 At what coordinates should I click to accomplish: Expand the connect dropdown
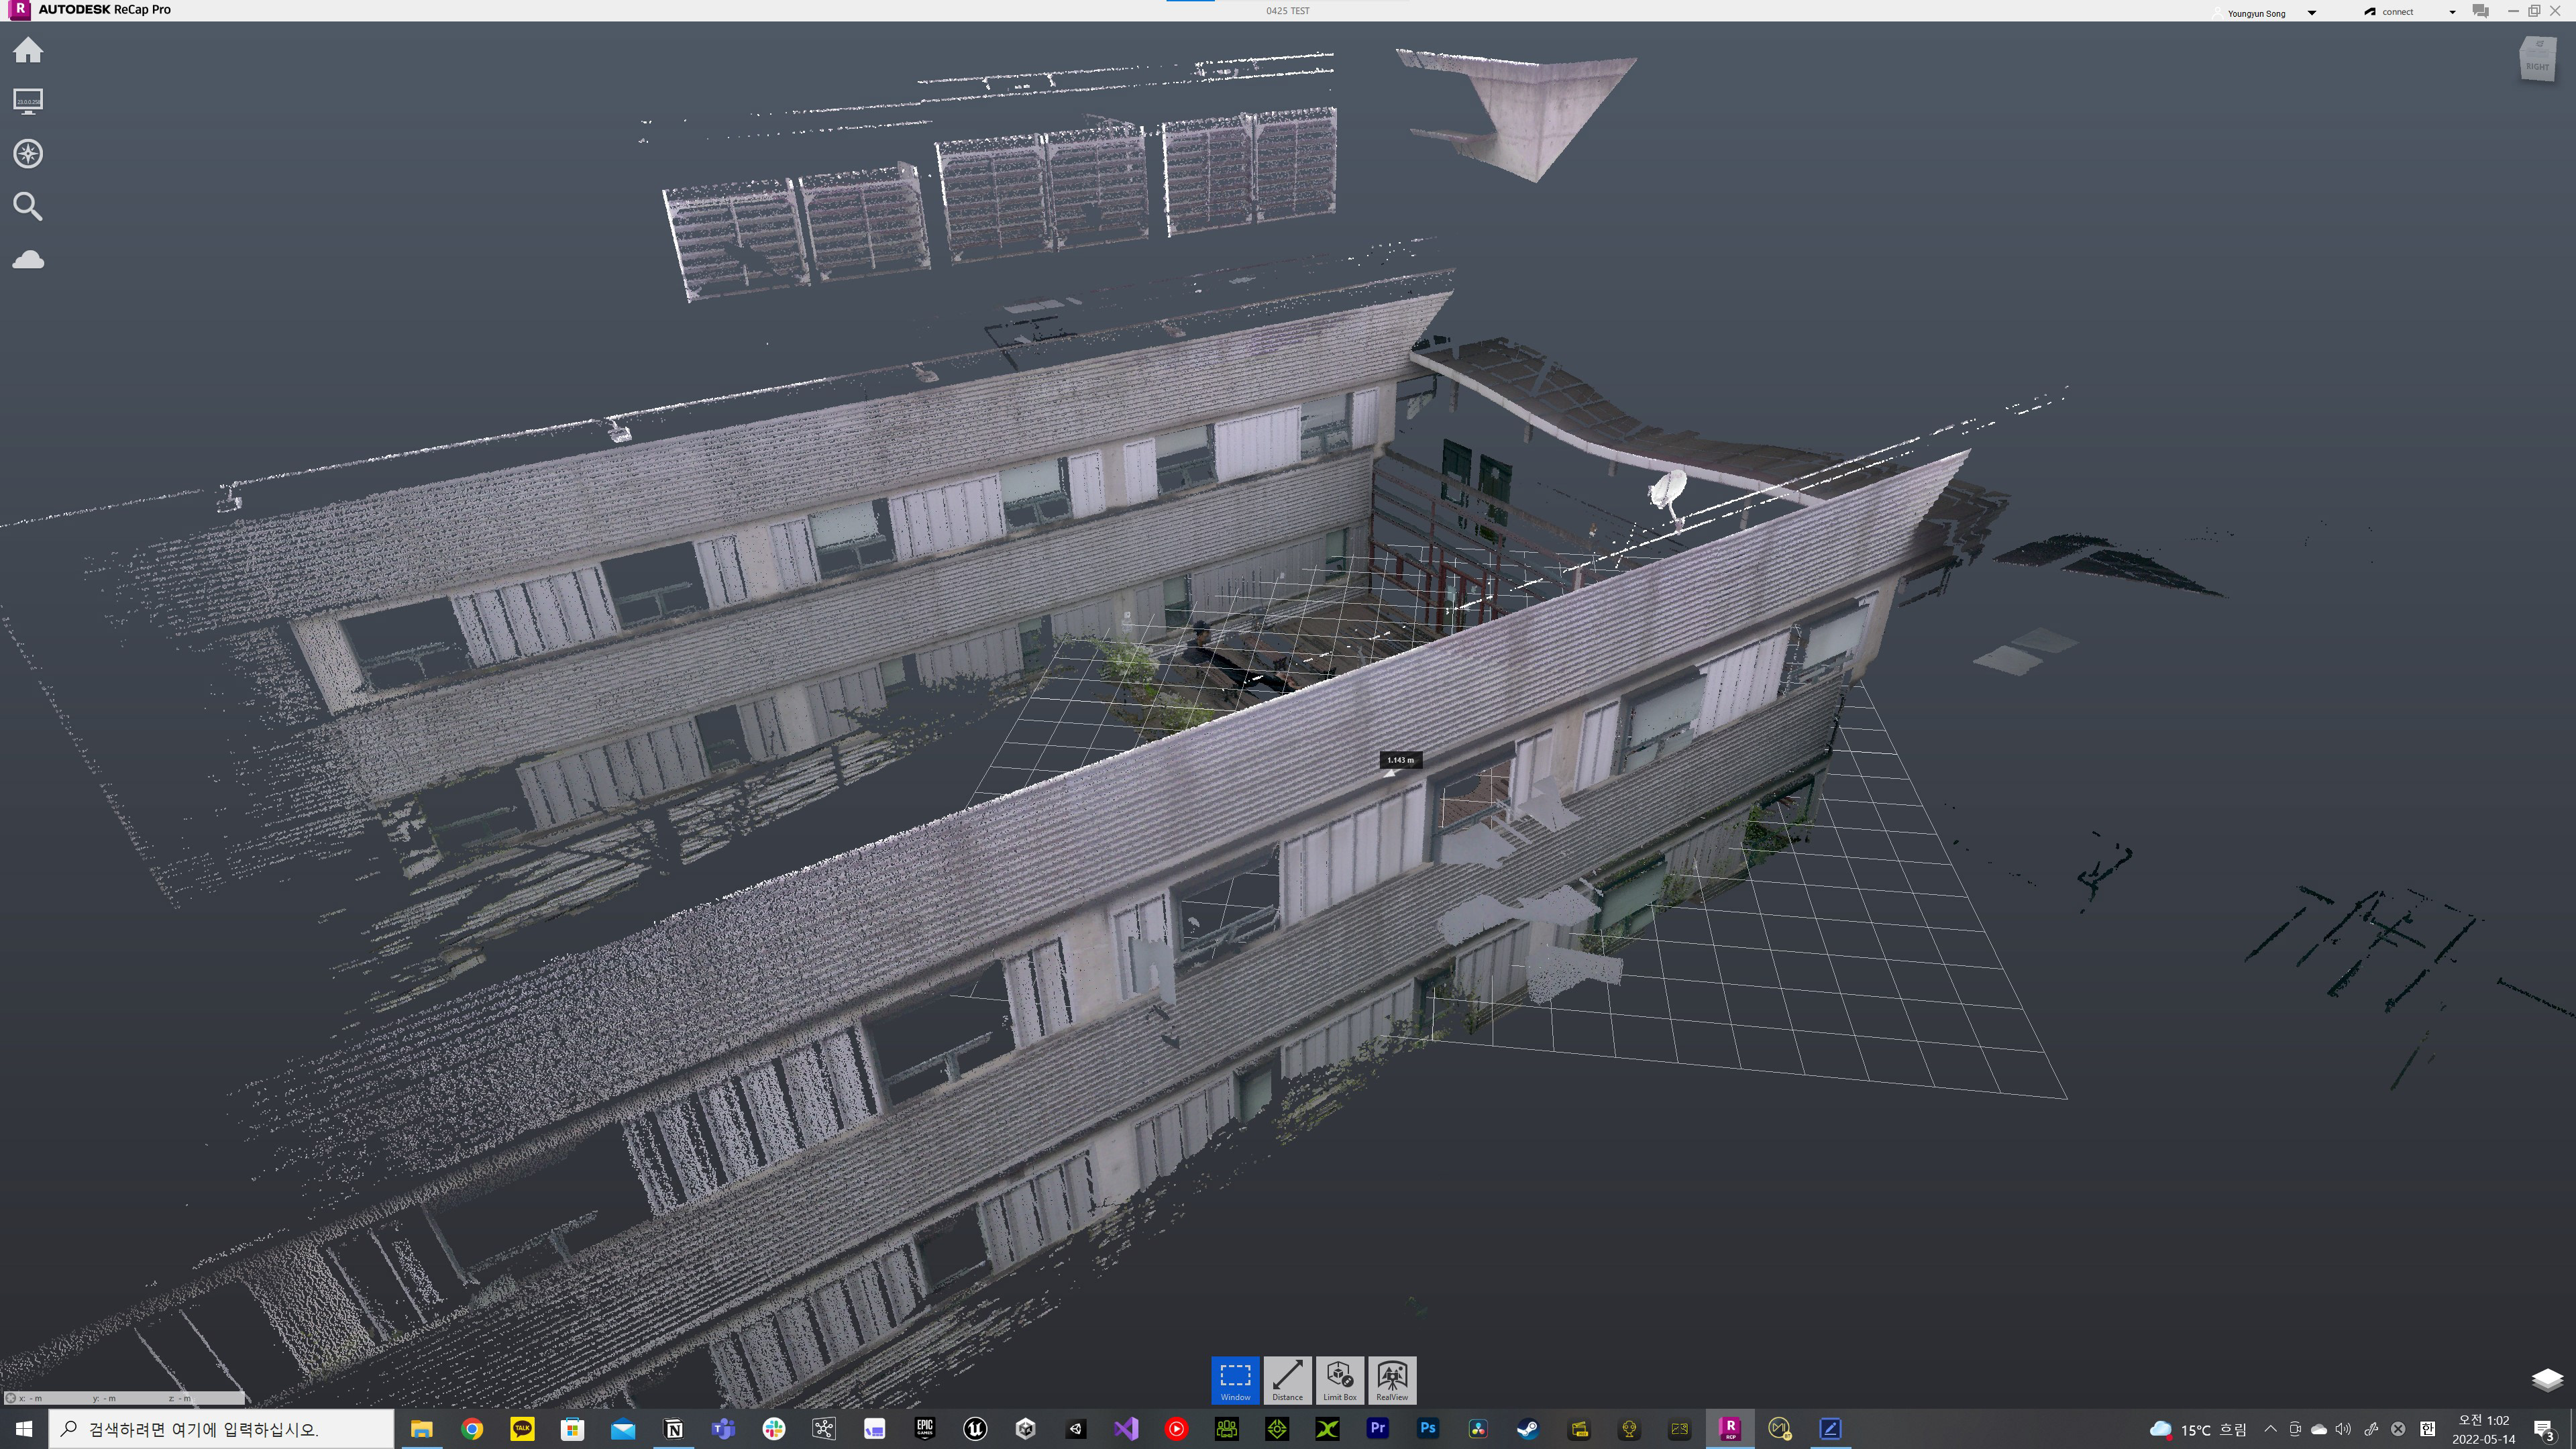pos(2452,13)
